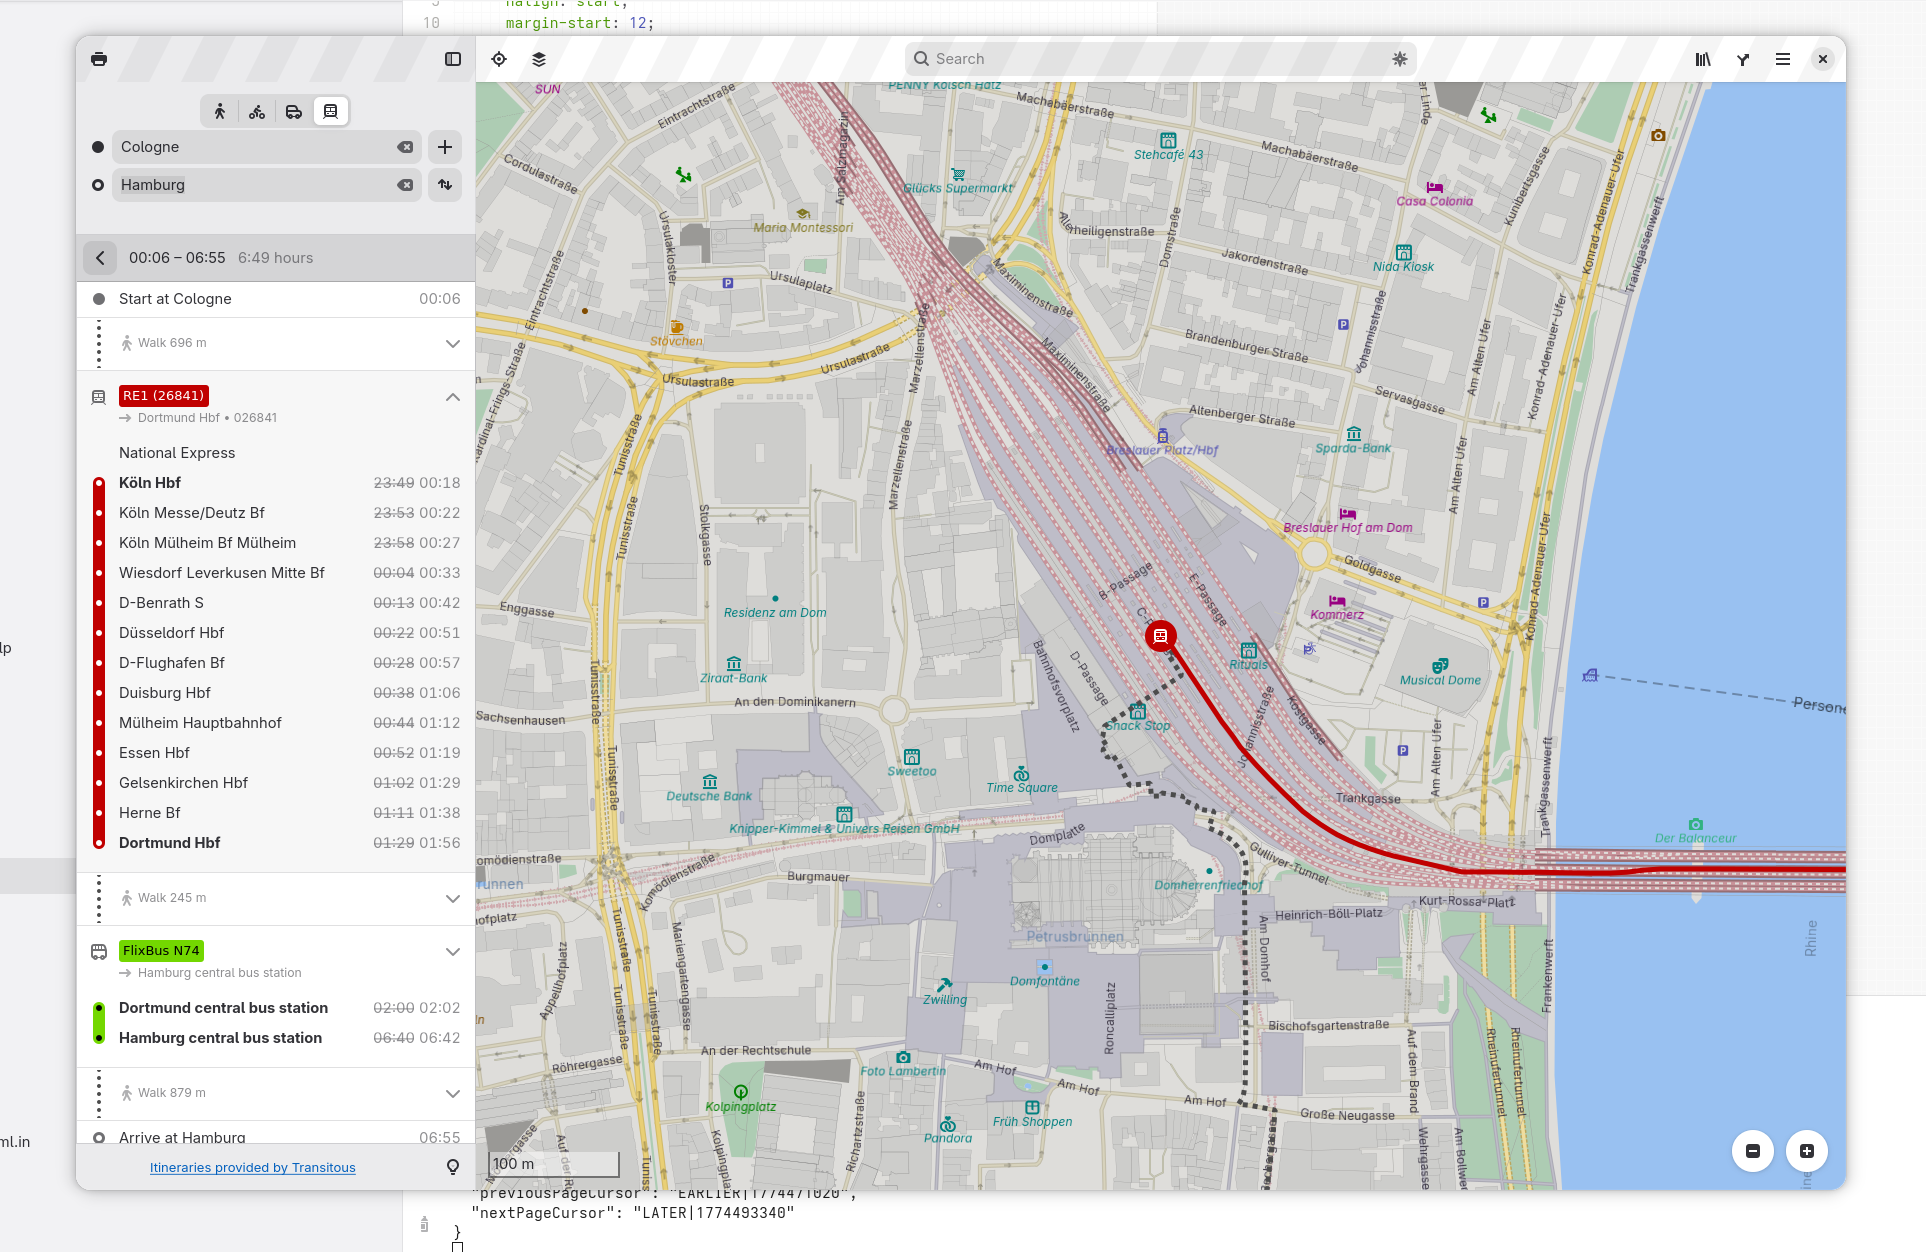Screen dimensions: 1926x1252
Task: Open Itineraries provided by Transitous link
Action: pos(252,1168)
